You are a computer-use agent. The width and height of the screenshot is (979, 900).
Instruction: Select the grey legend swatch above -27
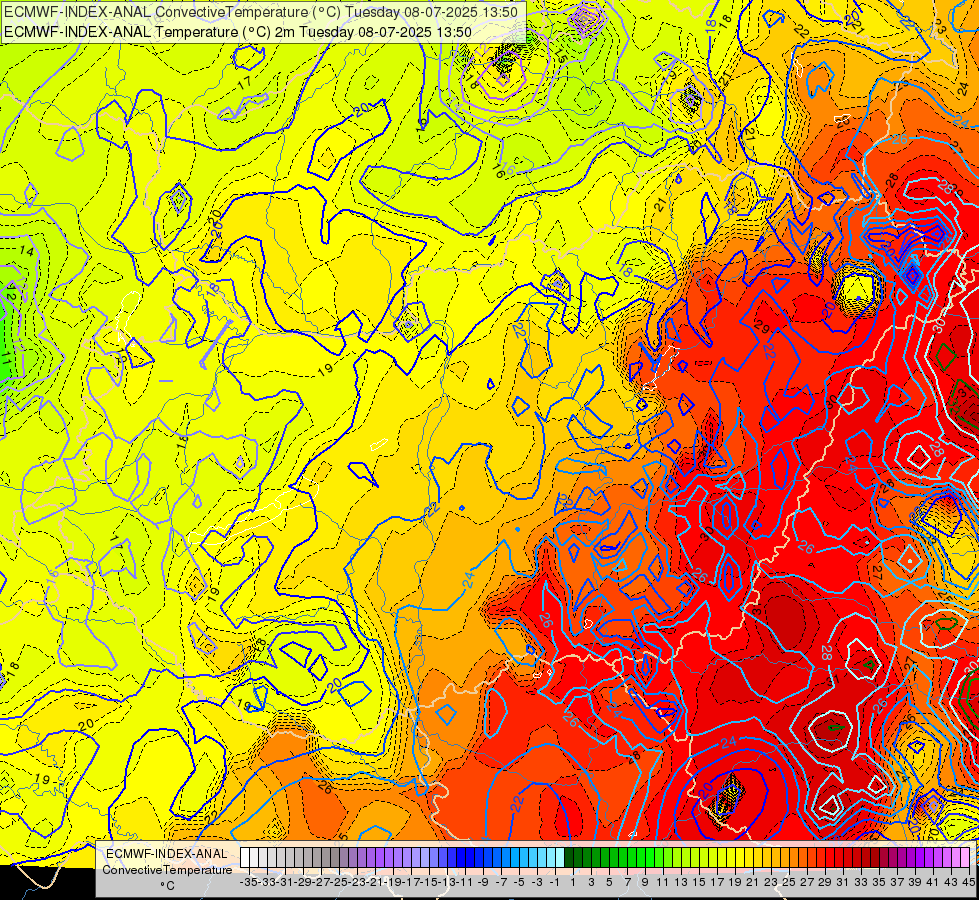click(317, 858)
